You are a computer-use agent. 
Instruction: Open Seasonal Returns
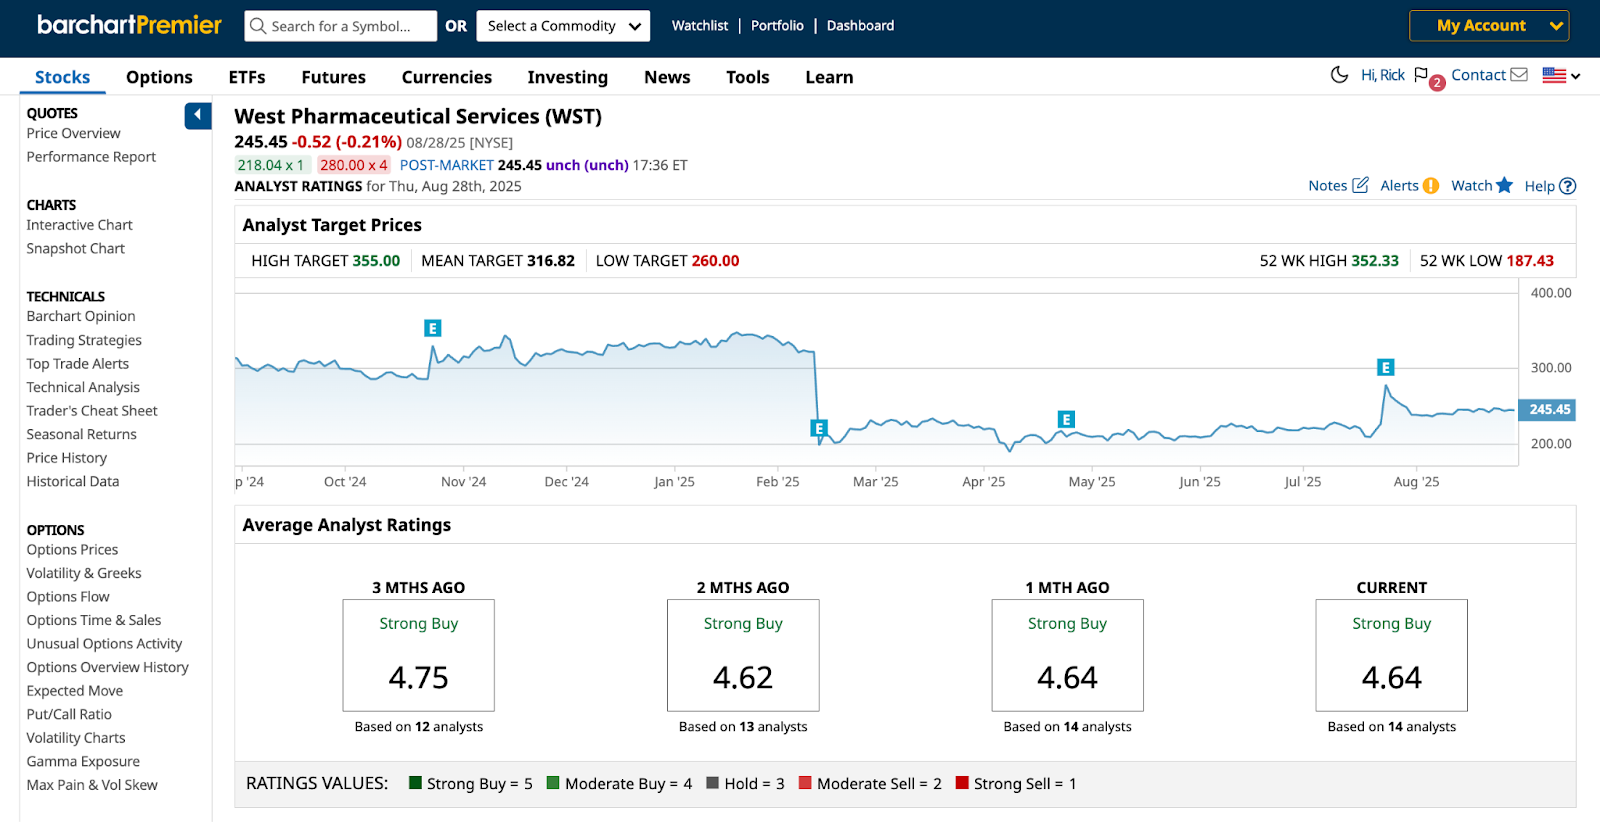click(81, 434)
